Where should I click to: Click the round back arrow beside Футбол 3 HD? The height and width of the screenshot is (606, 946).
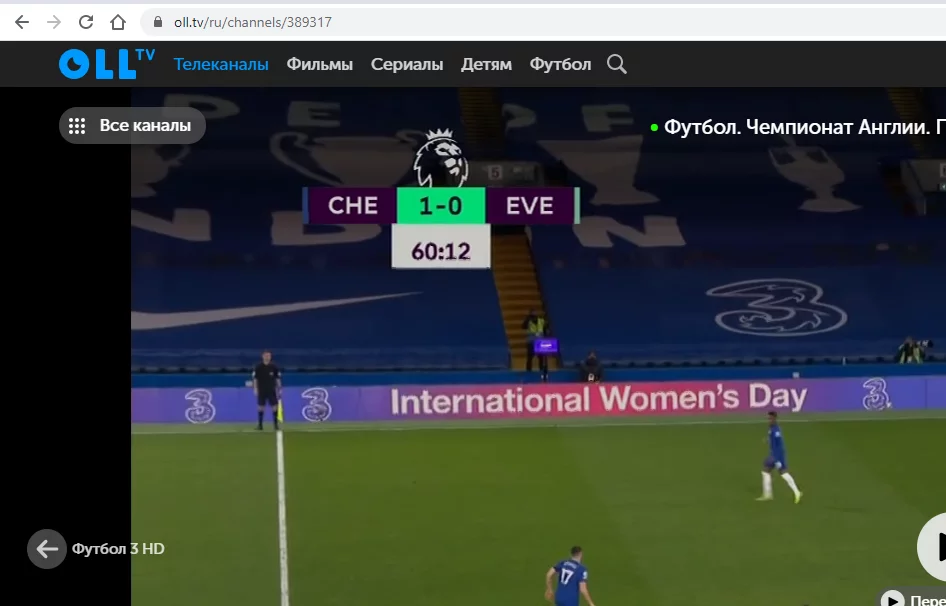(46, 549)
